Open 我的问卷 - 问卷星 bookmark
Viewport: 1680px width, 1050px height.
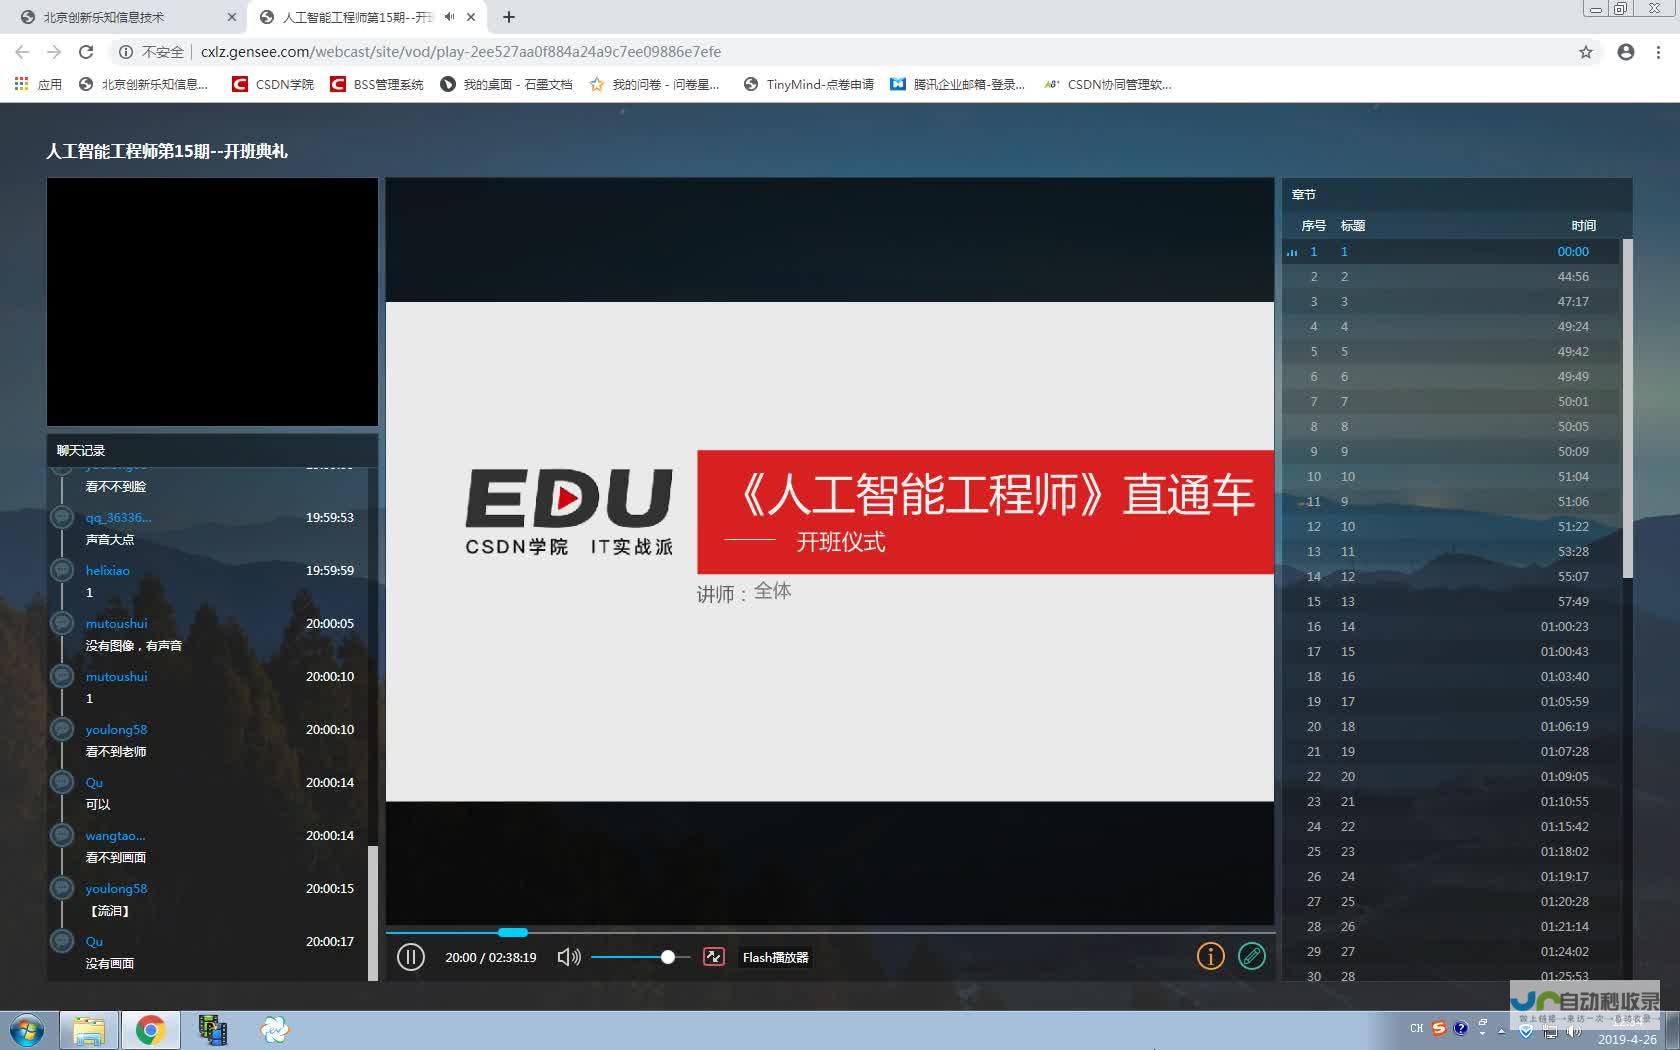point(654,84)
